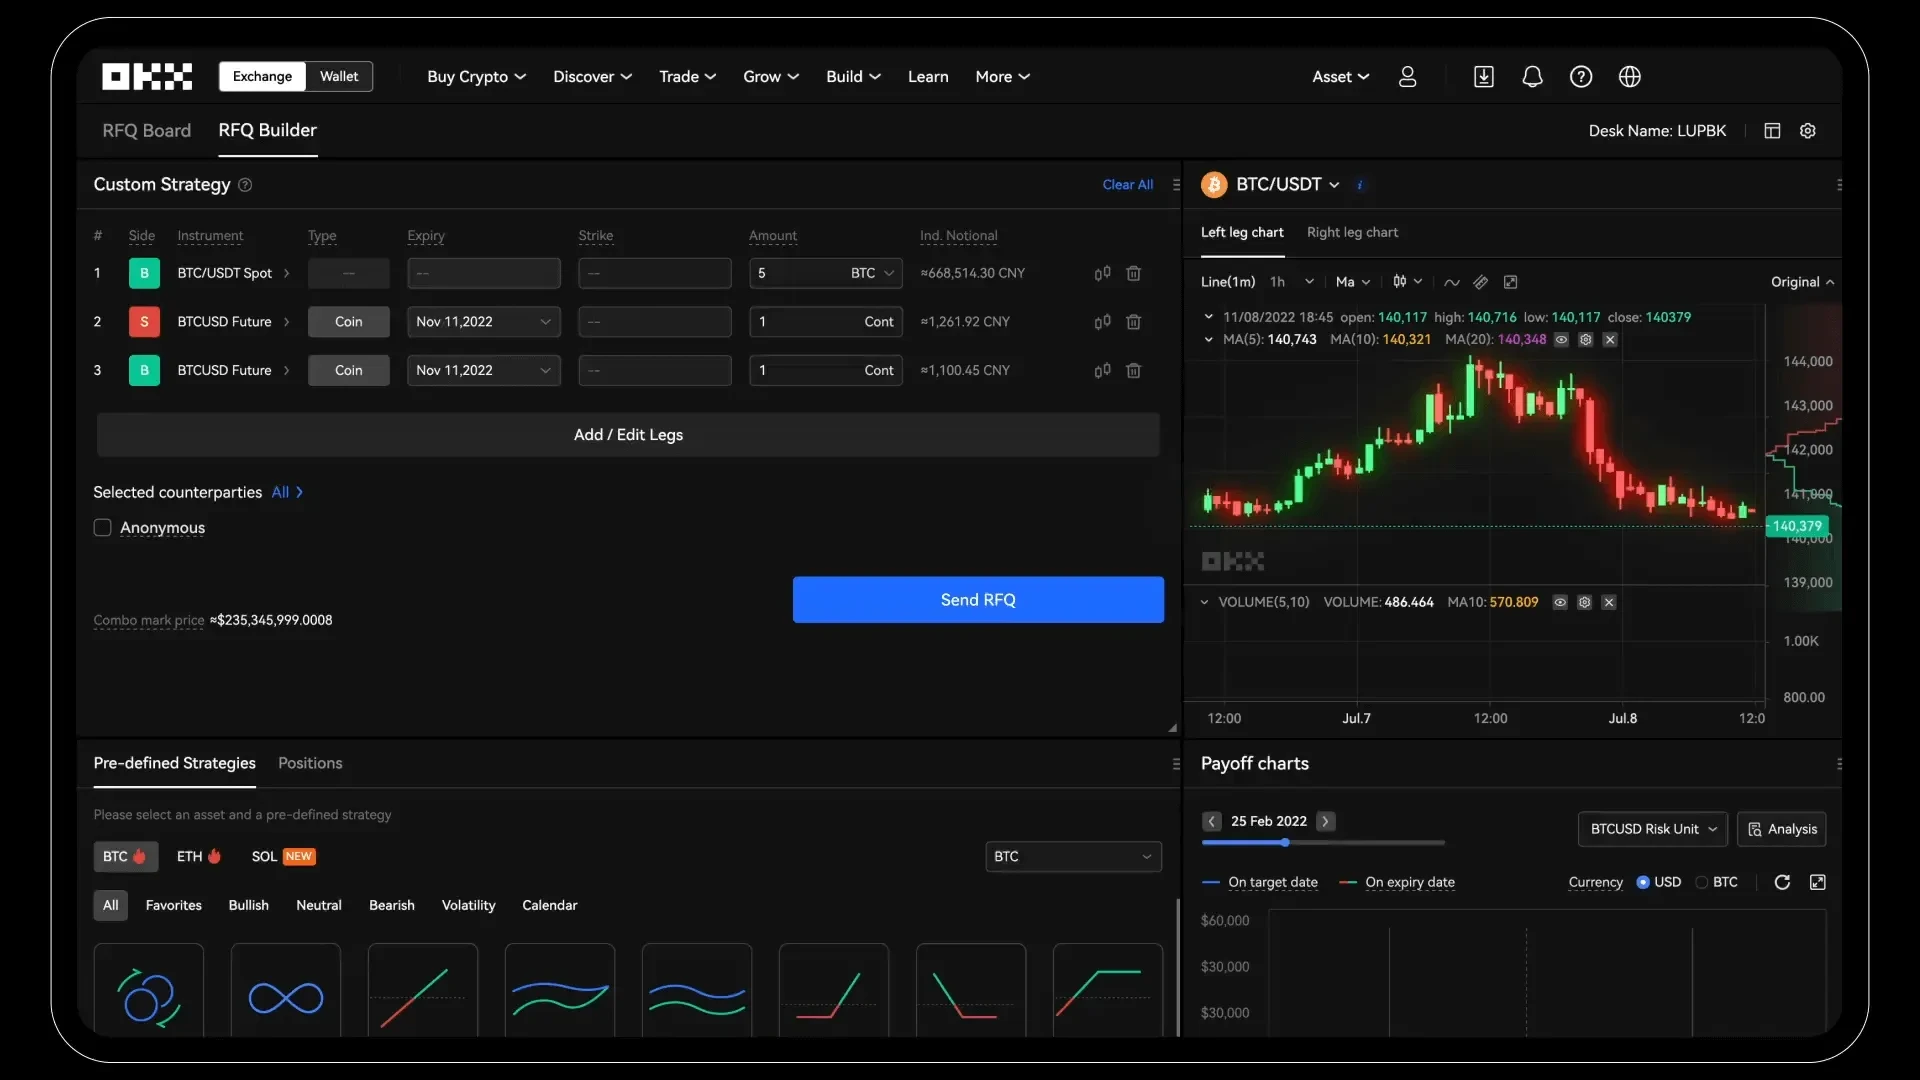The image size is (1920, 1080).
Task: Click the globe/language icon in top navigation
Action: pos(1630,76)
